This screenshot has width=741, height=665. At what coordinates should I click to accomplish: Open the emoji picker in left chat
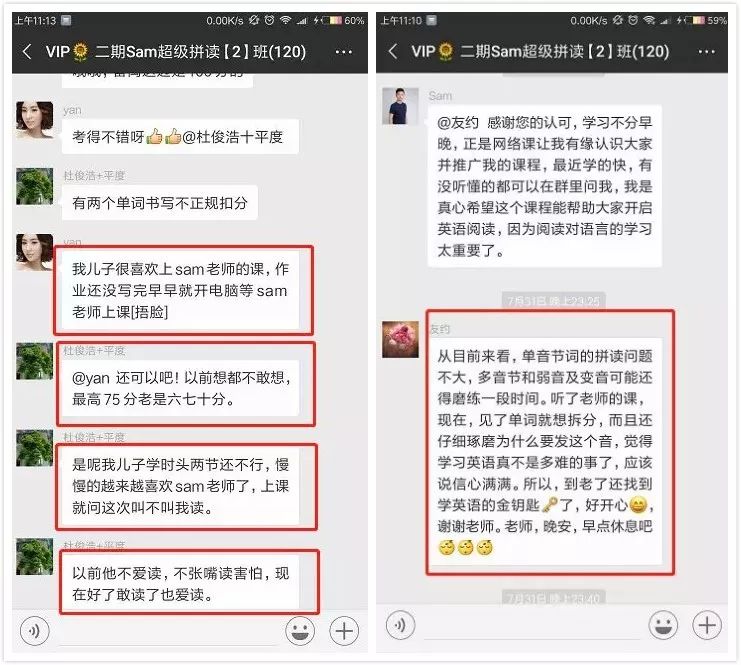300,631
